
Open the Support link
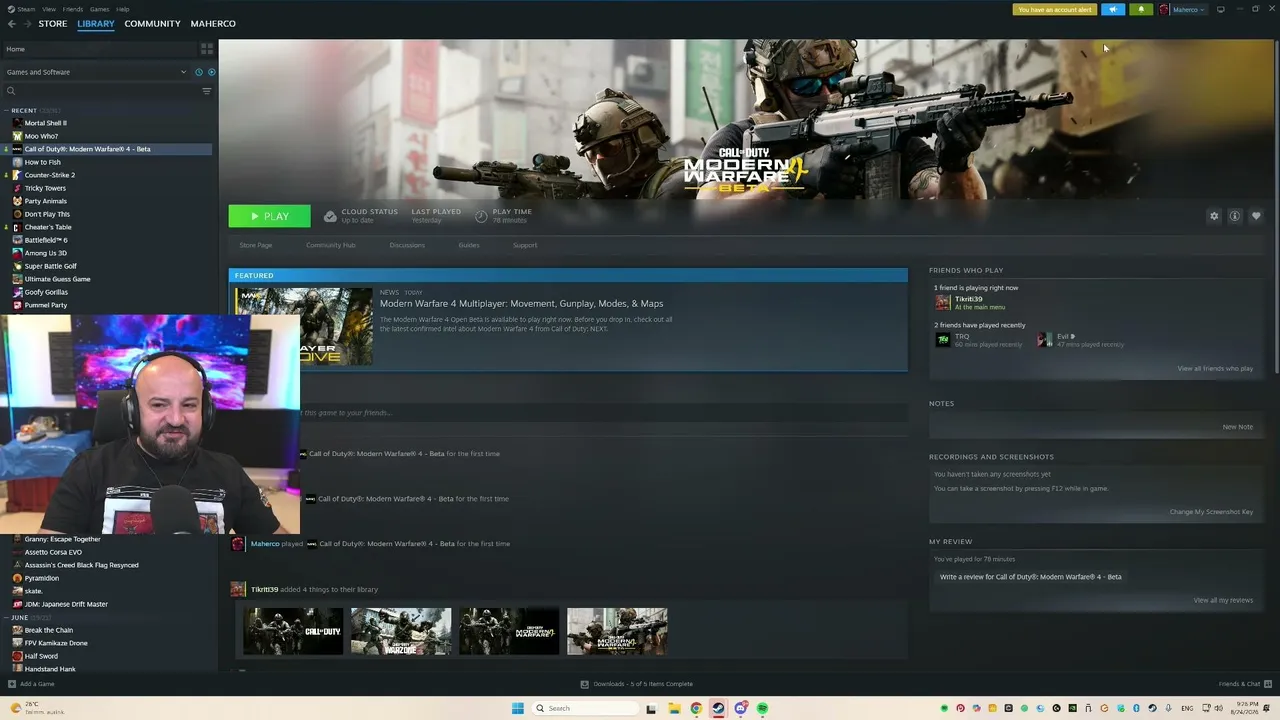coord(525,245)
